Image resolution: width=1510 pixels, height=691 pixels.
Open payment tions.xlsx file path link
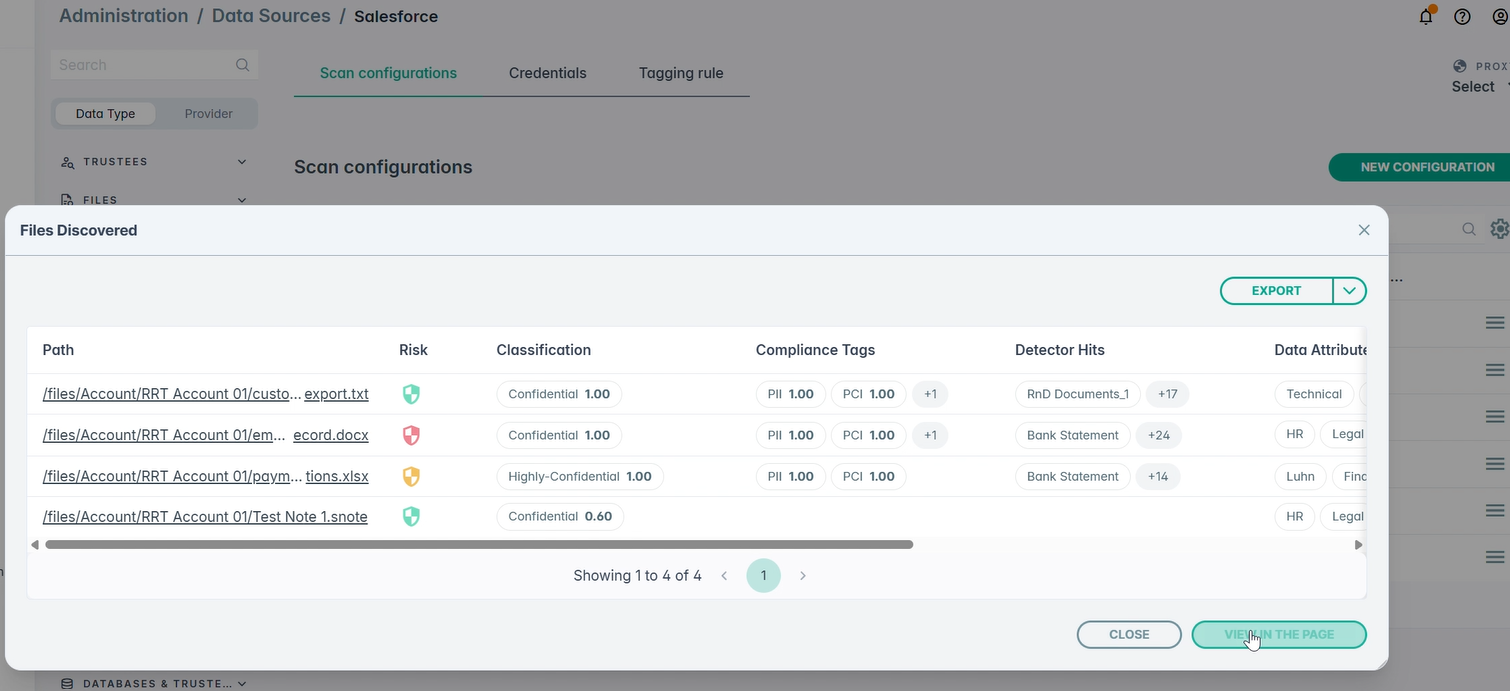click(x=206, y=476)
